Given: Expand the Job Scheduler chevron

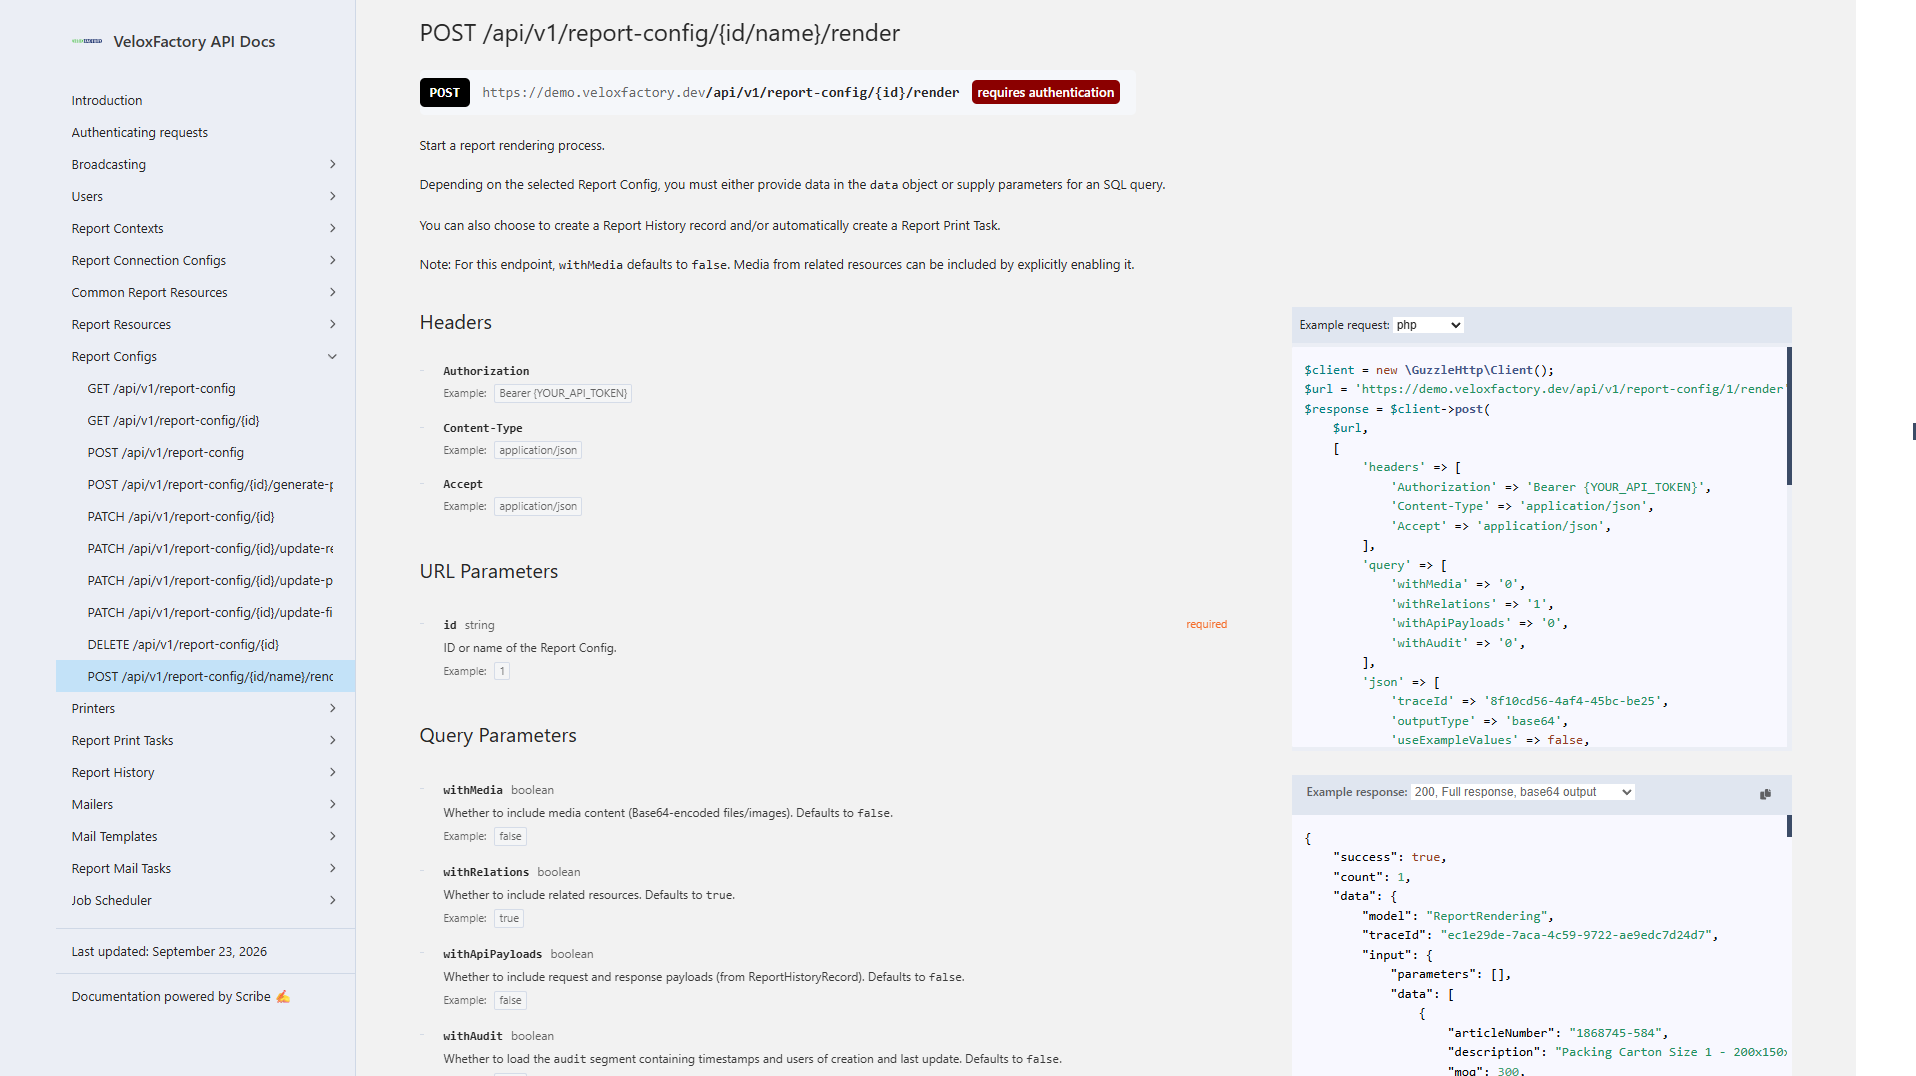Looking at the screenshot, I should click(x=333, y=900).
